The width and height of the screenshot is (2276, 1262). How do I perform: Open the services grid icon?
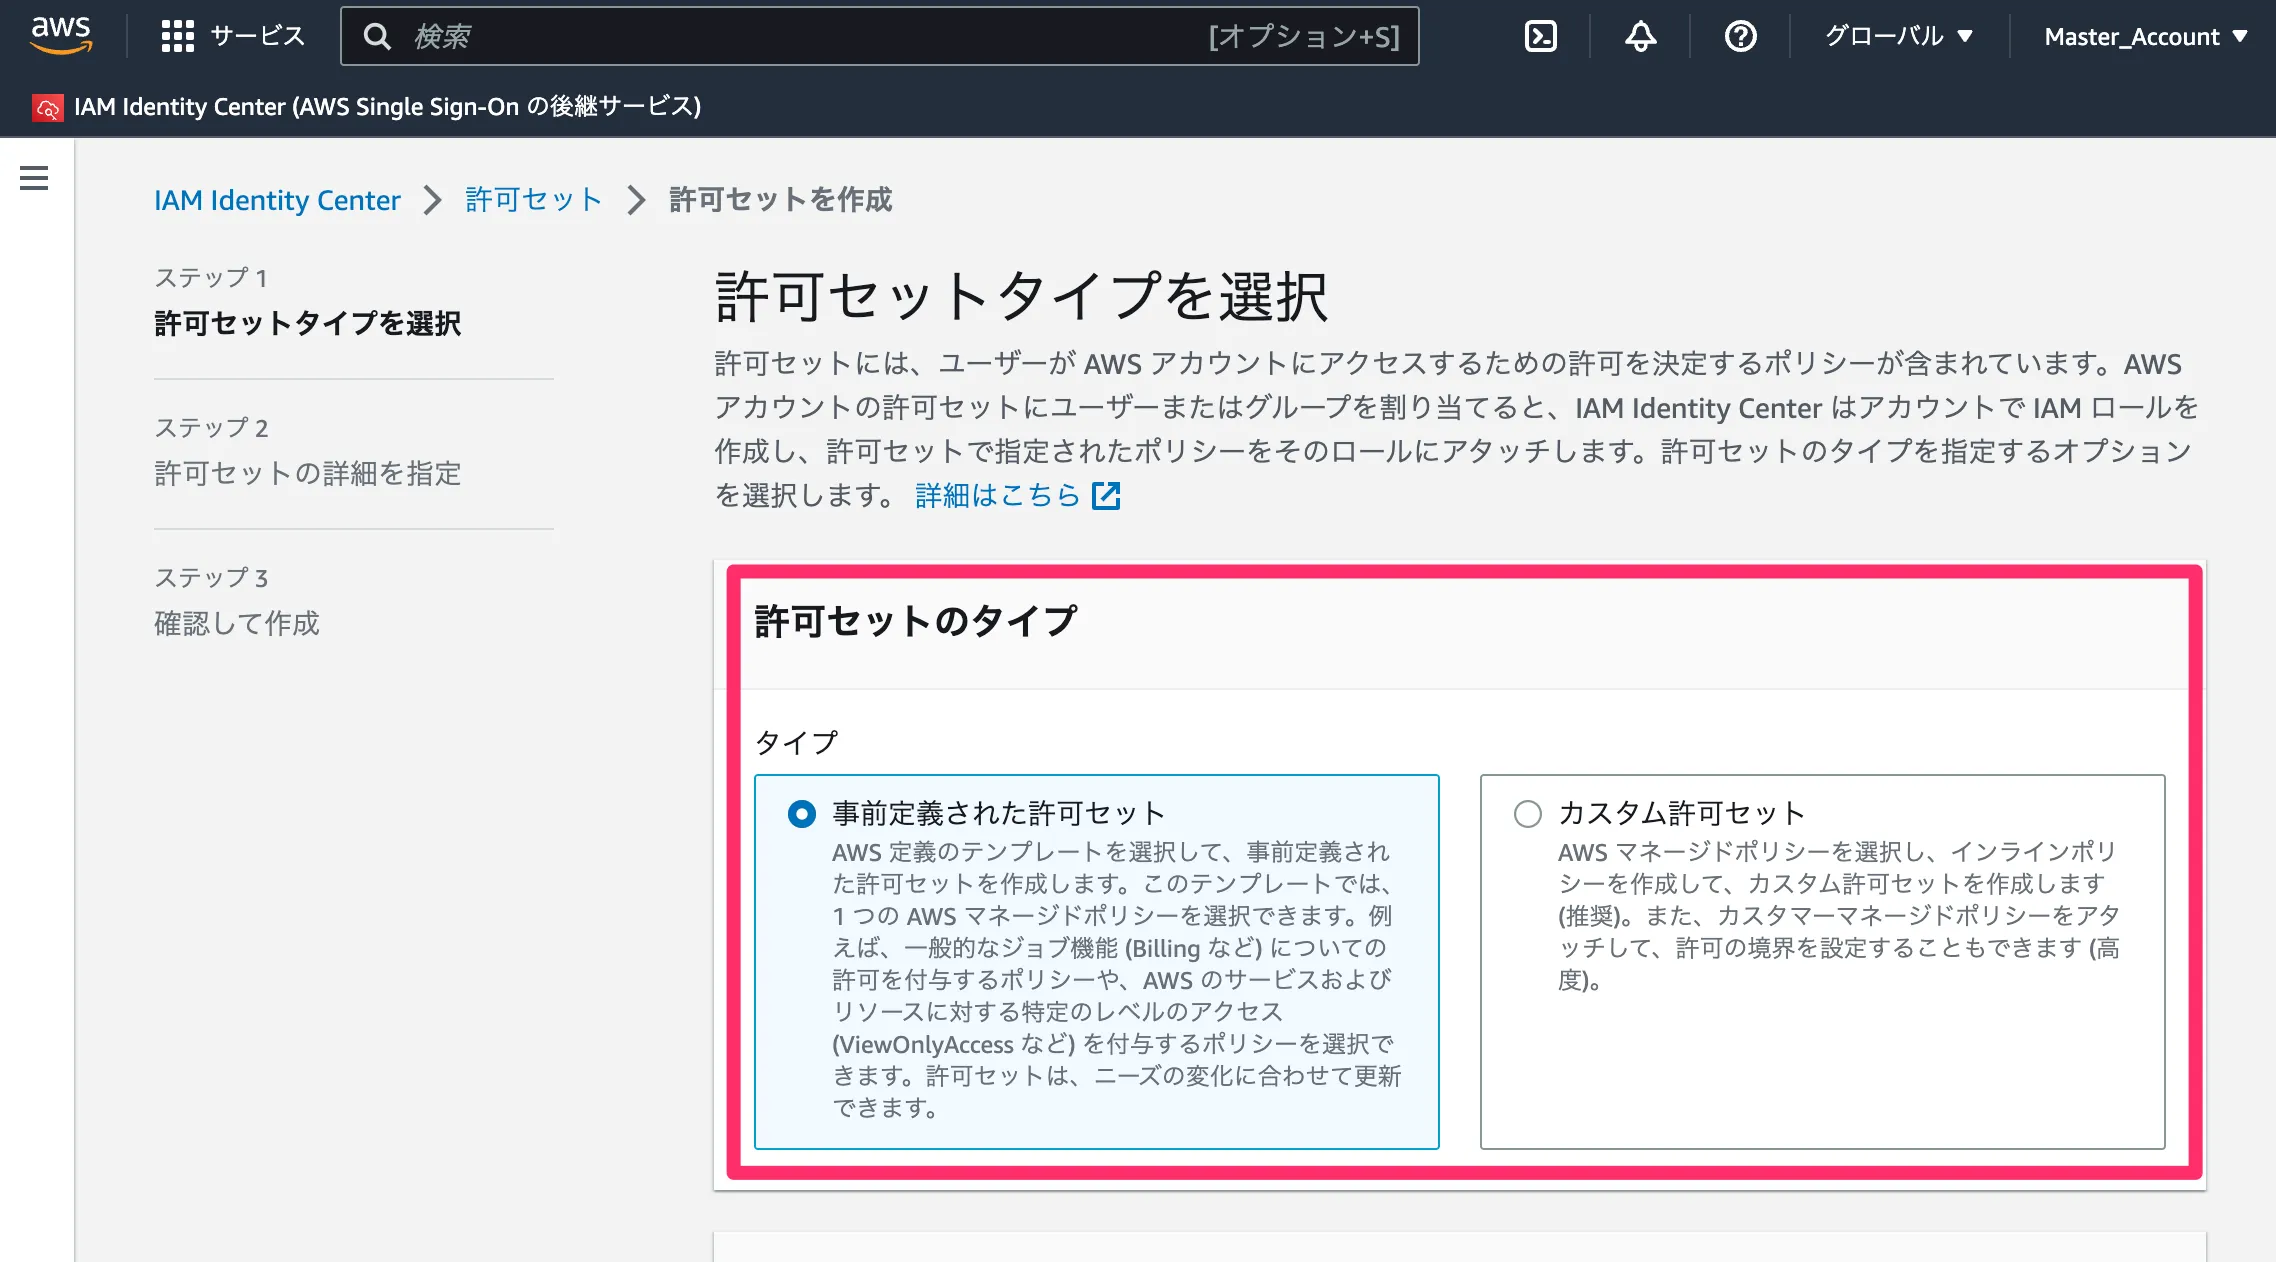click(x=177, y=37)
